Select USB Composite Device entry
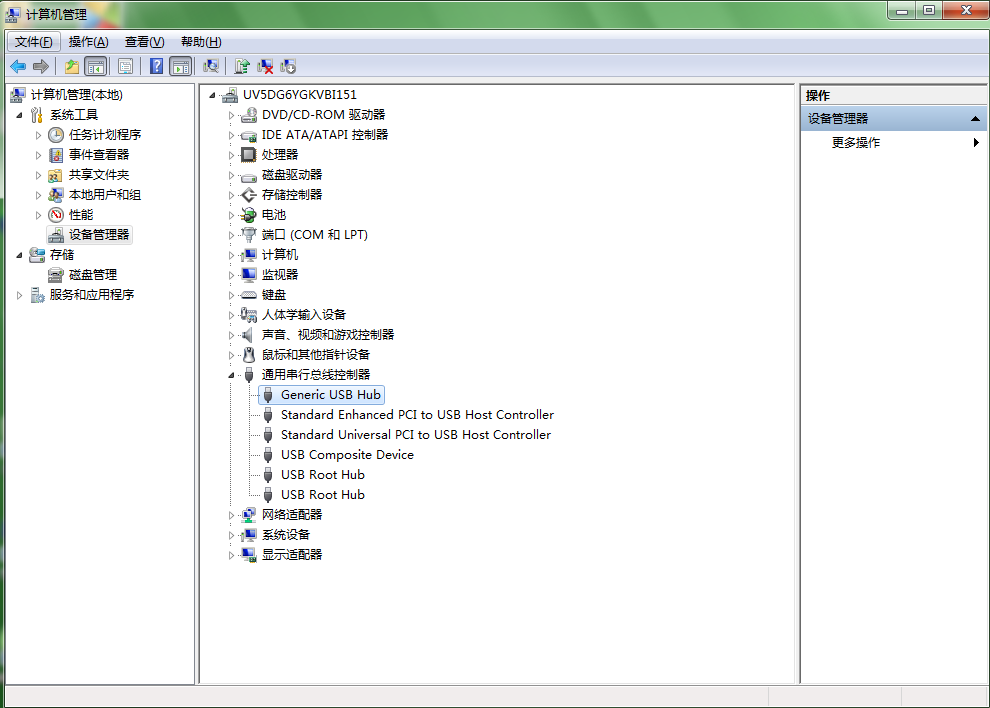Image resolution: width=990 pixels, height=708 pixels. (x=346, y=455)
